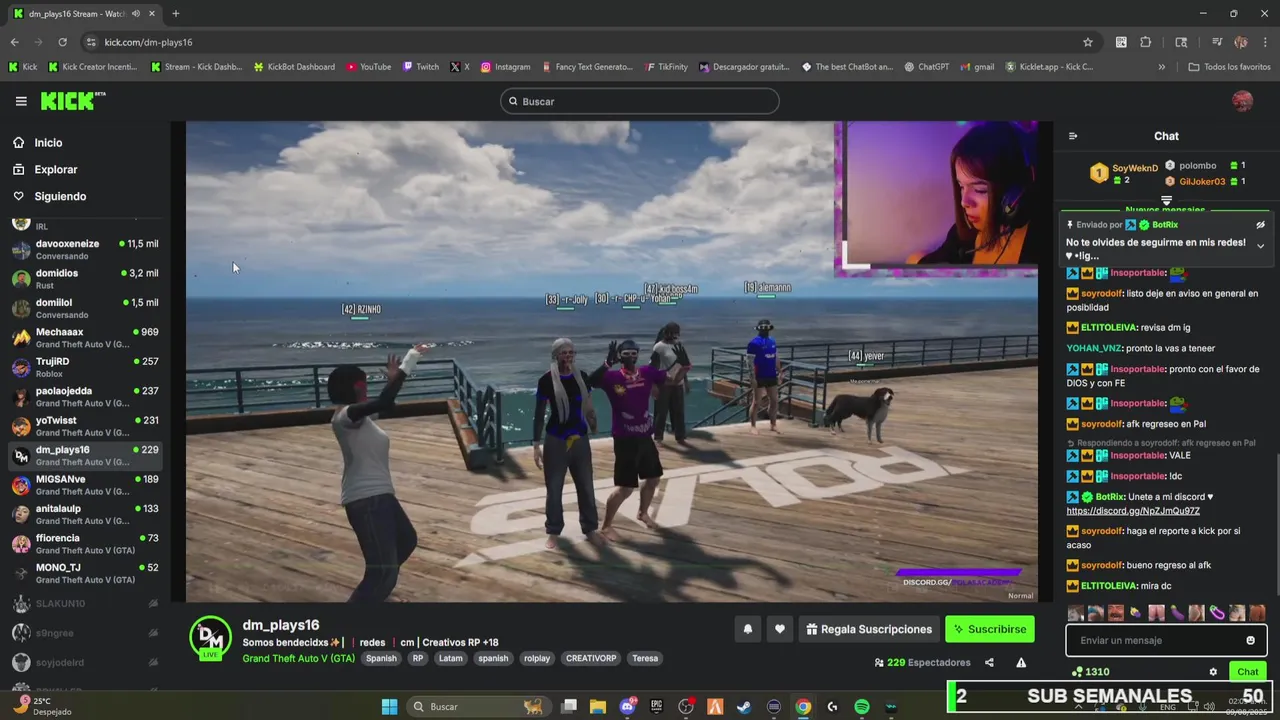The width and height of the screenshot is (1280, 720).
Task: Open domidios channel in sidebar
Action: coord(85,279)
